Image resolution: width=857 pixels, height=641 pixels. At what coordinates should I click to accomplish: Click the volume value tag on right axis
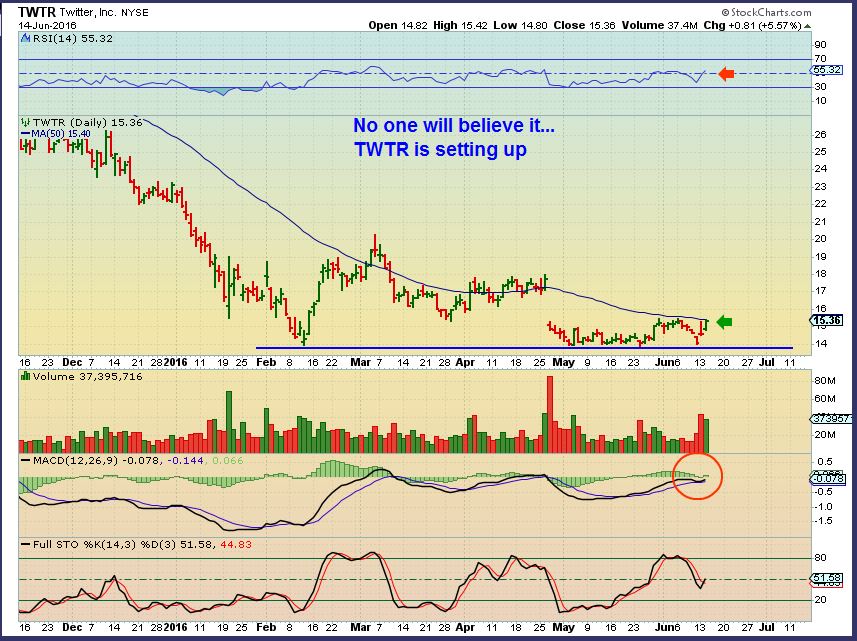[x=831, y=419]
